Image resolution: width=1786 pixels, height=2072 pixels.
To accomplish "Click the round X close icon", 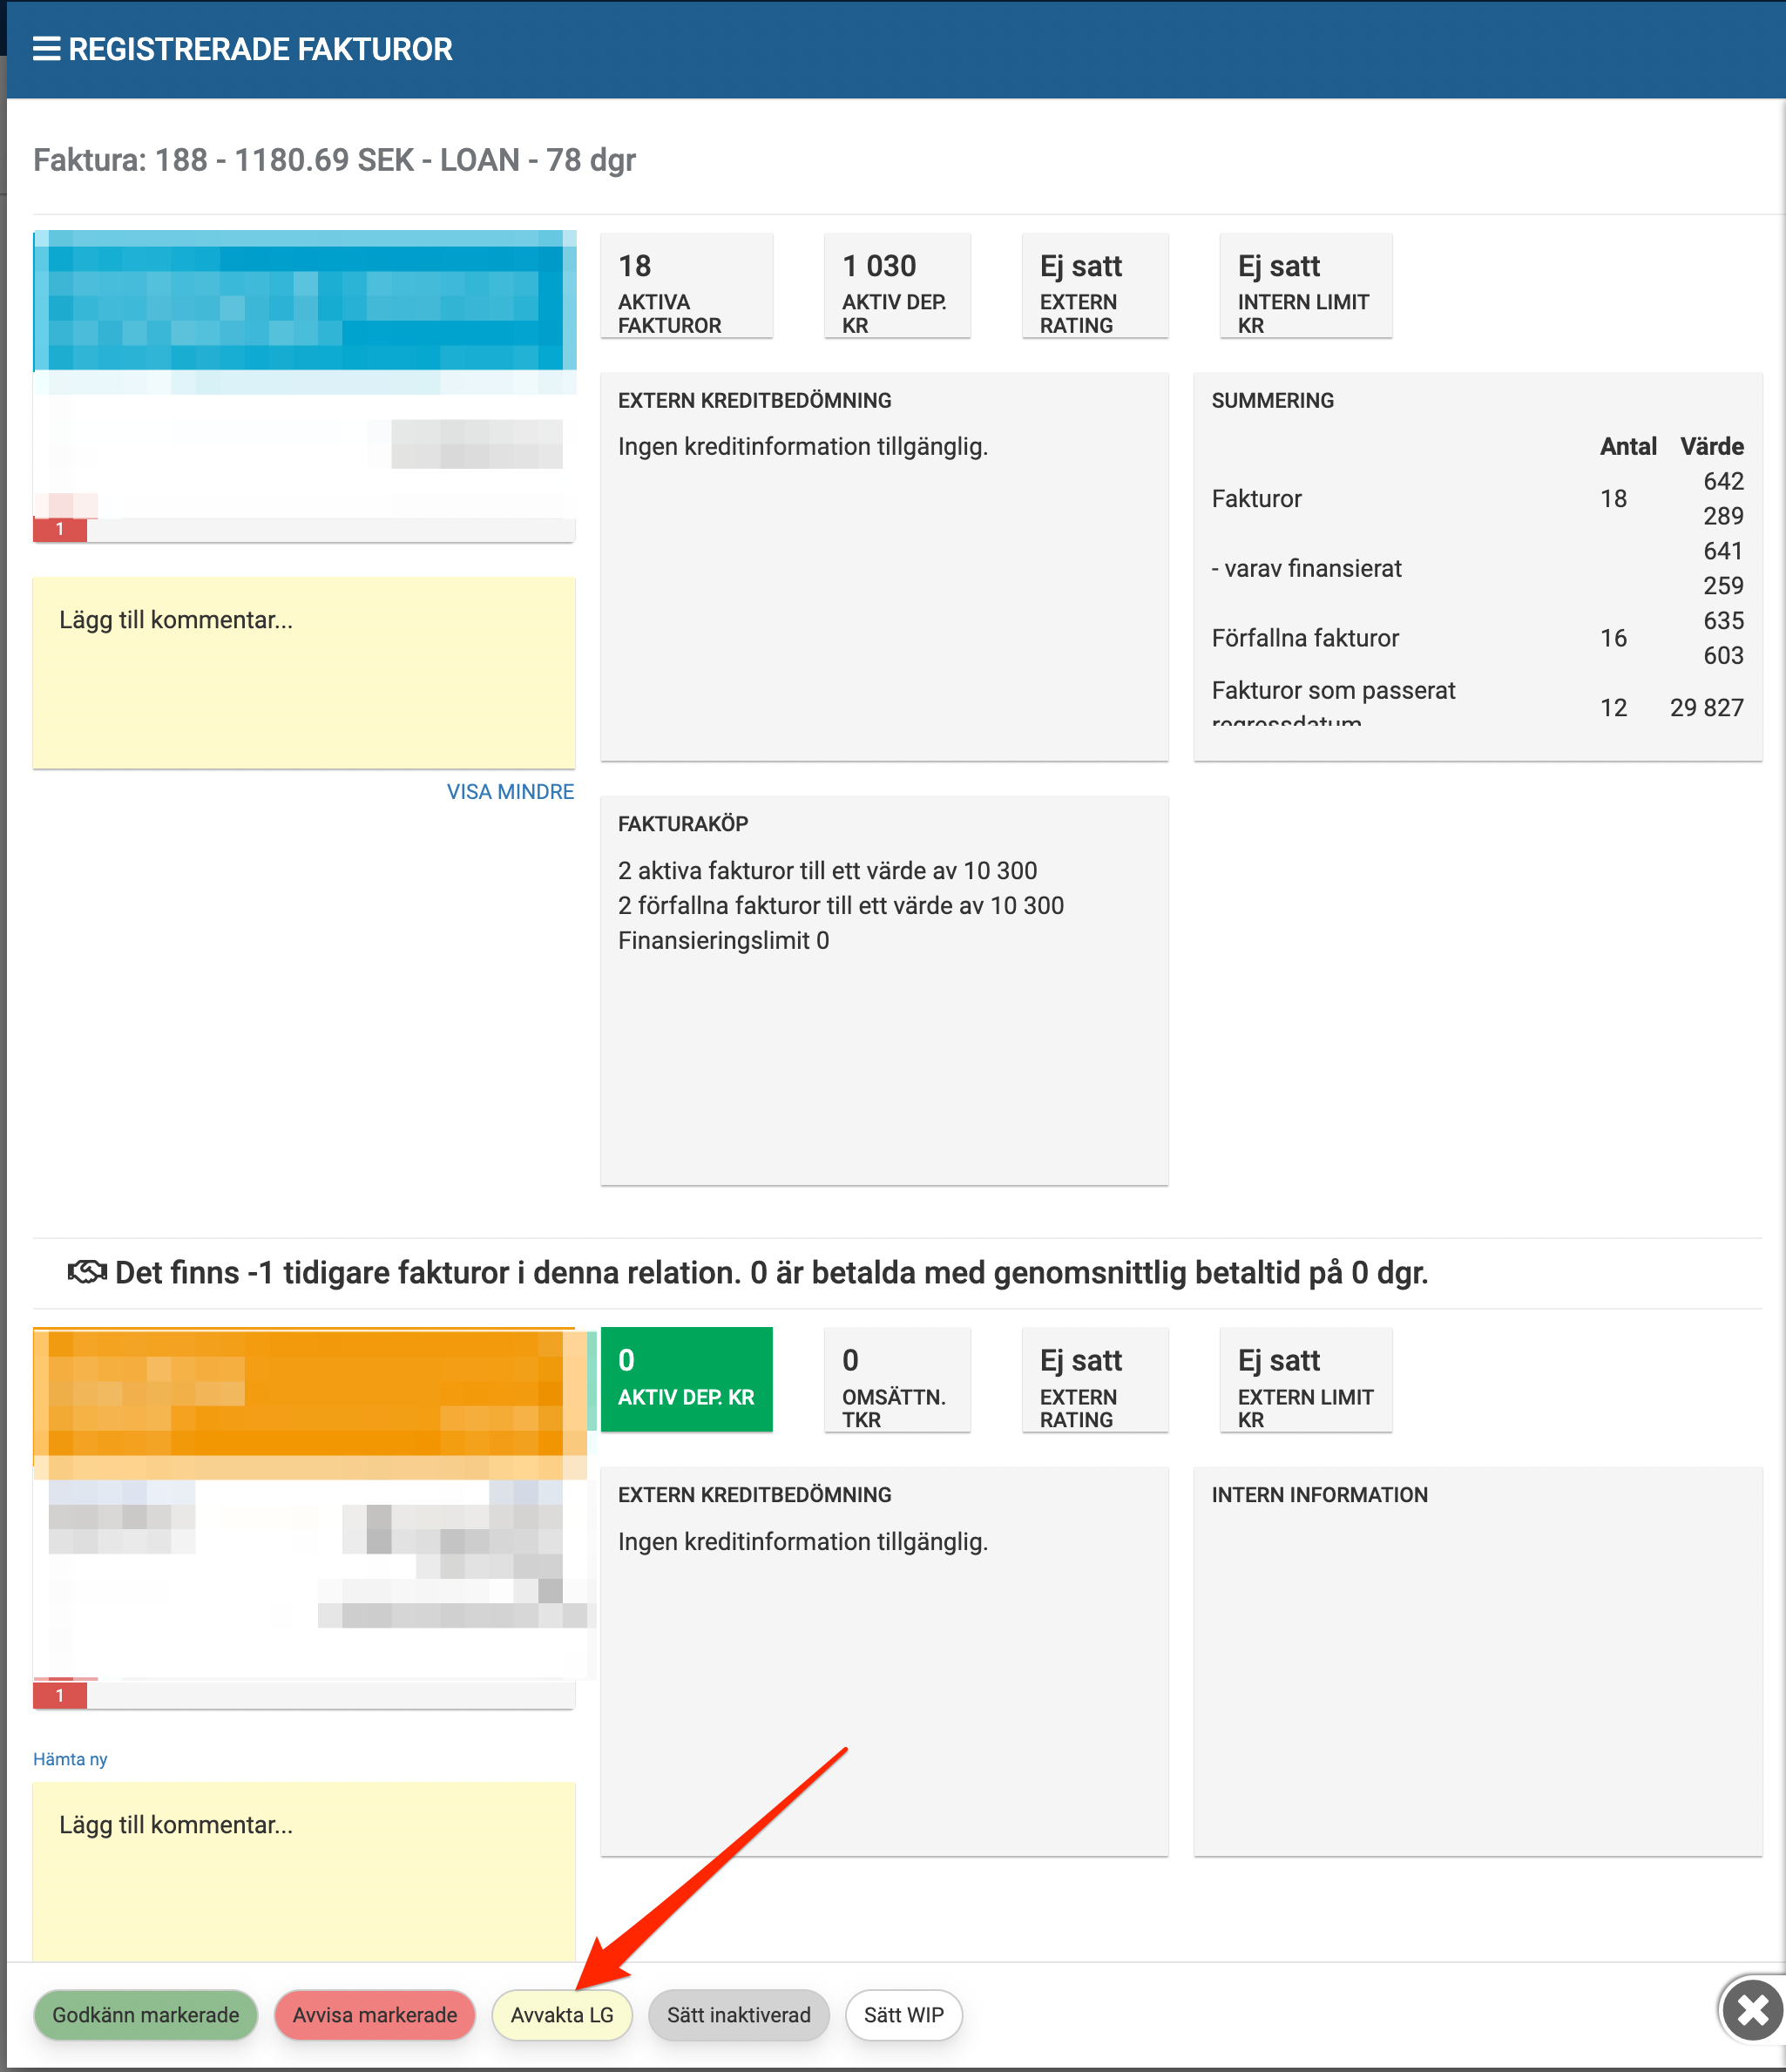I will click(1752, 2010).
